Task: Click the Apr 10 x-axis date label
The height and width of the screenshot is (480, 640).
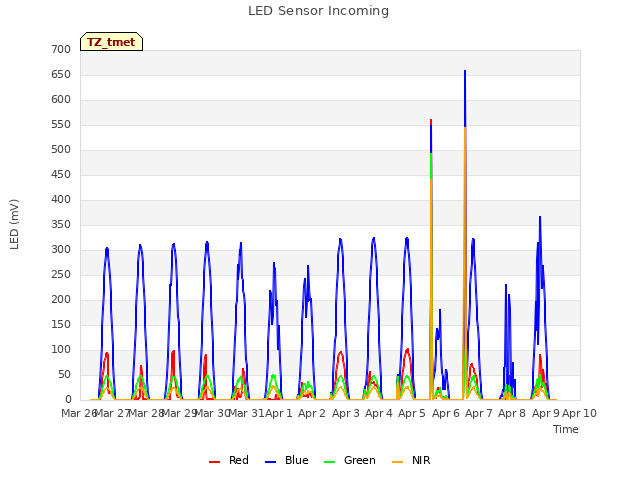Action: (579, 413)
